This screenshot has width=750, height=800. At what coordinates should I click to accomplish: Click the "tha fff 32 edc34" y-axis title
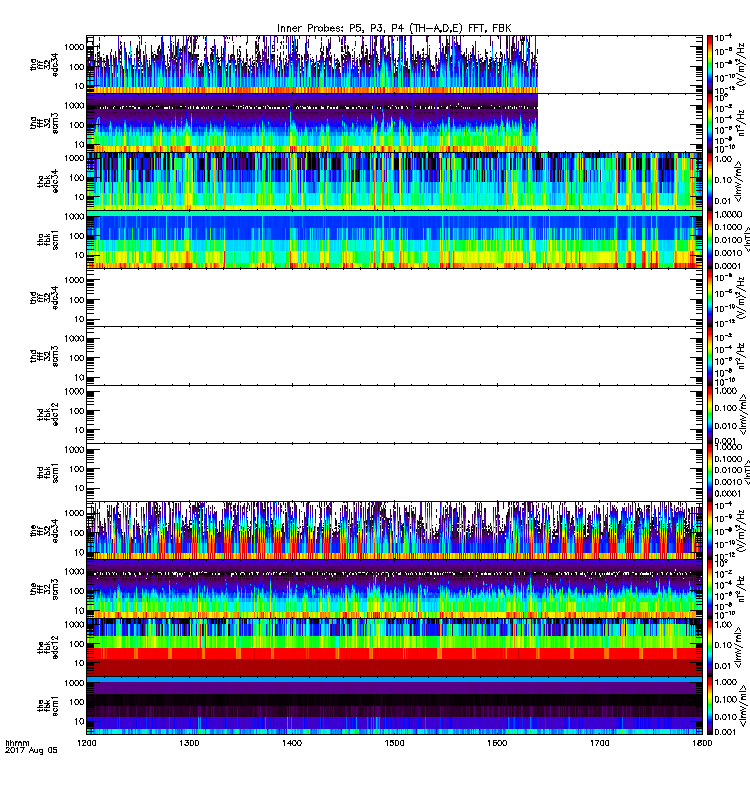(x=44, y=64)
